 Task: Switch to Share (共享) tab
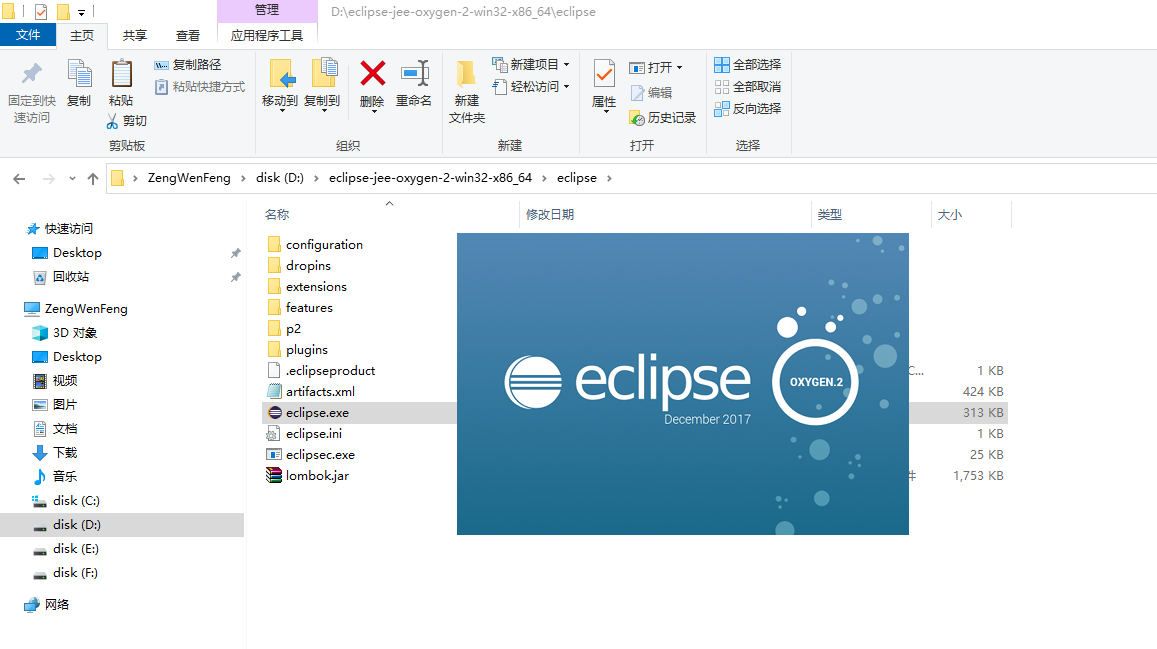pyautogui.click(x=135, y=35)
